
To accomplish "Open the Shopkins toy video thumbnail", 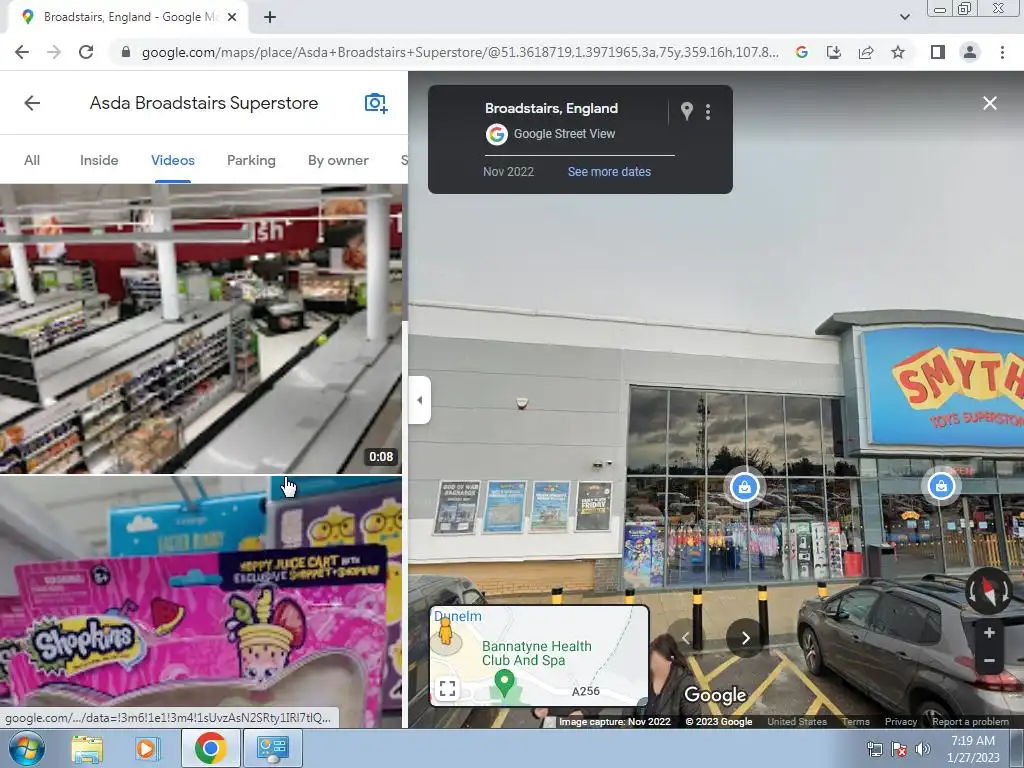I will tap(200, 602).
